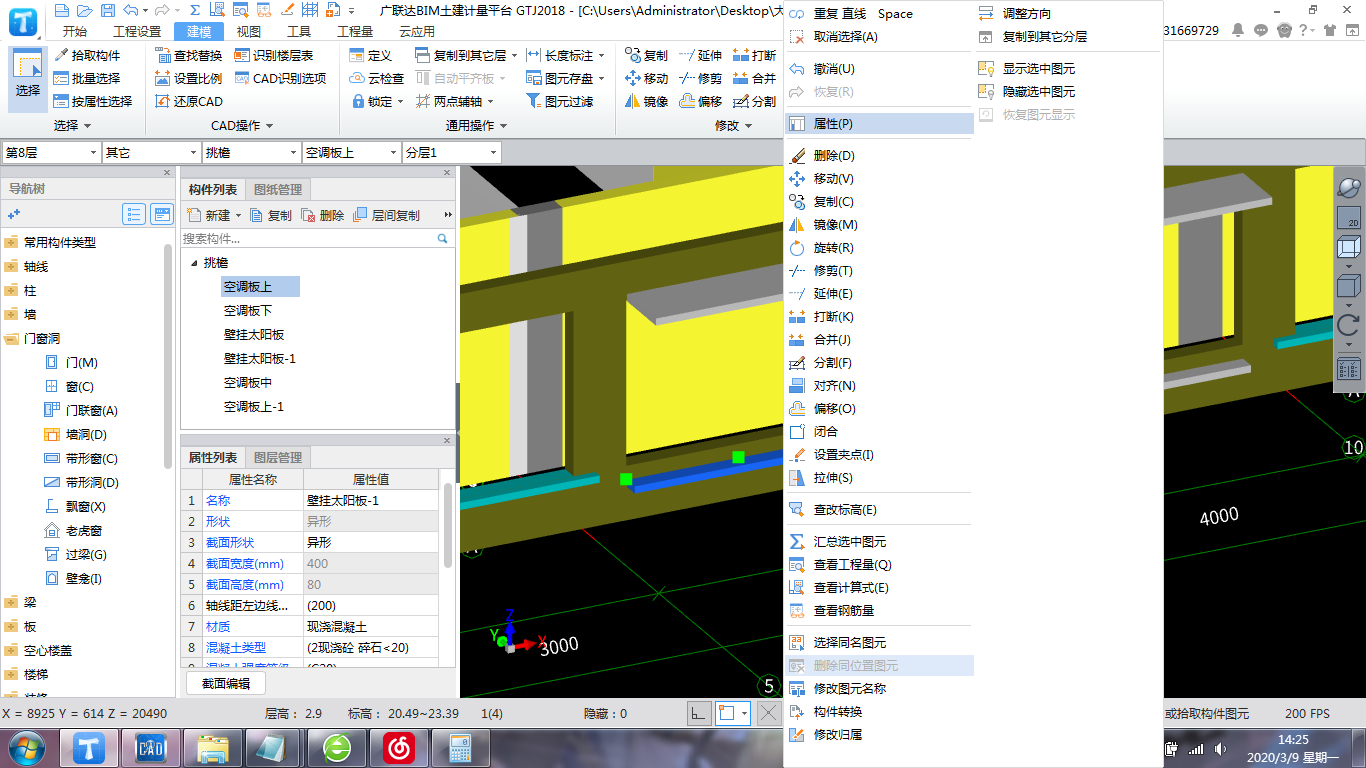
Task: Toggle navigation tree panel view icon
Action: point(162,214)
